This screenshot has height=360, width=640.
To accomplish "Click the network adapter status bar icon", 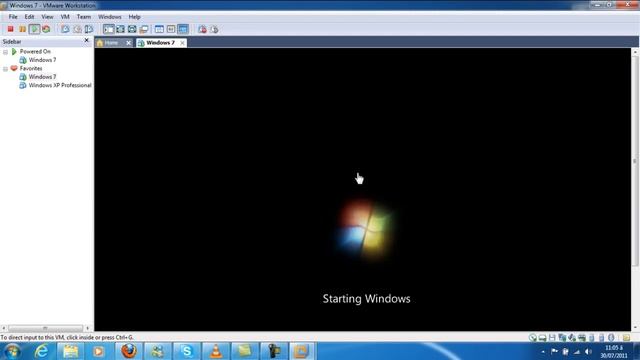I will point(562,338).
